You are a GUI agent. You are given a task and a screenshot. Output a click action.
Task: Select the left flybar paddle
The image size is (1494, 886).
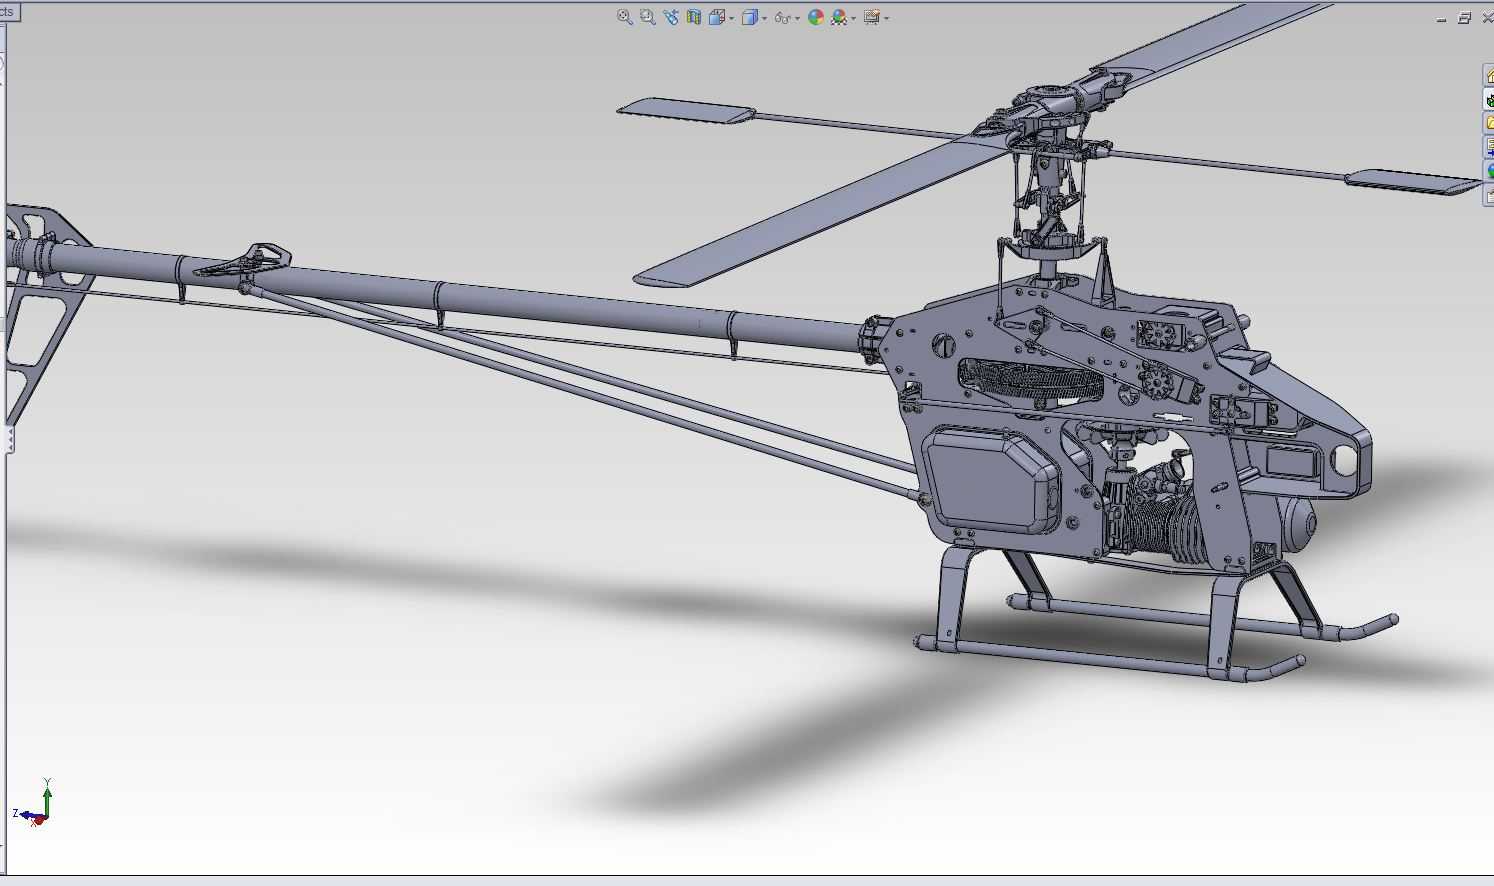(x=687, y=110)
